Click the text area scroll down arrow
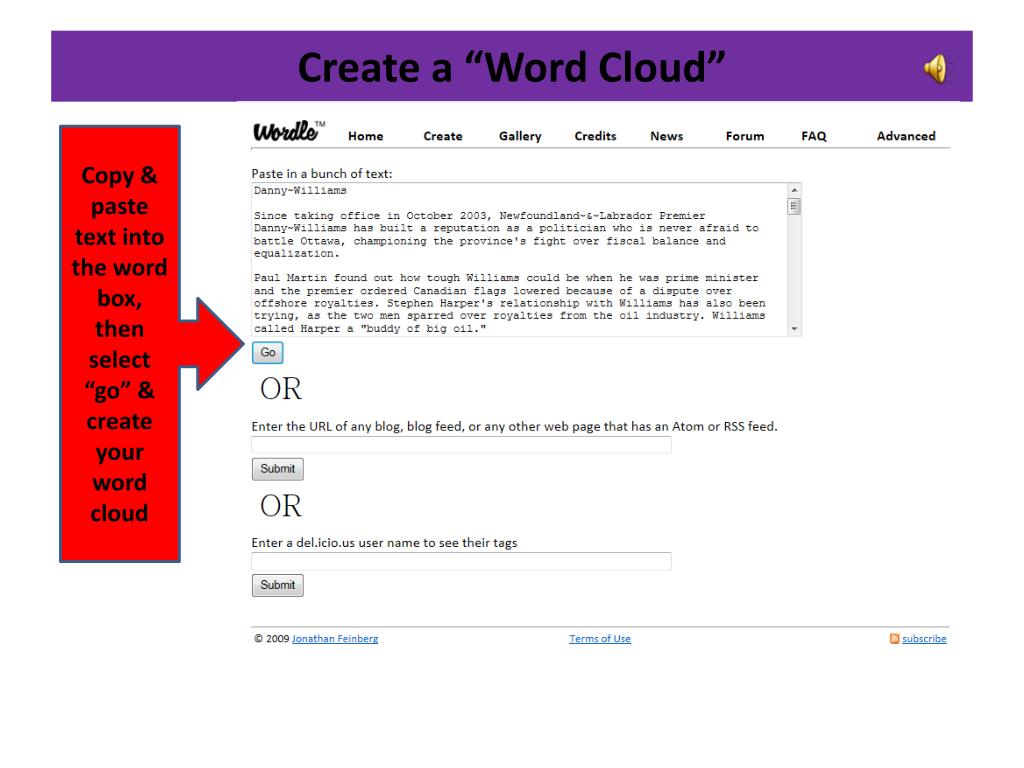 point(794,329)
